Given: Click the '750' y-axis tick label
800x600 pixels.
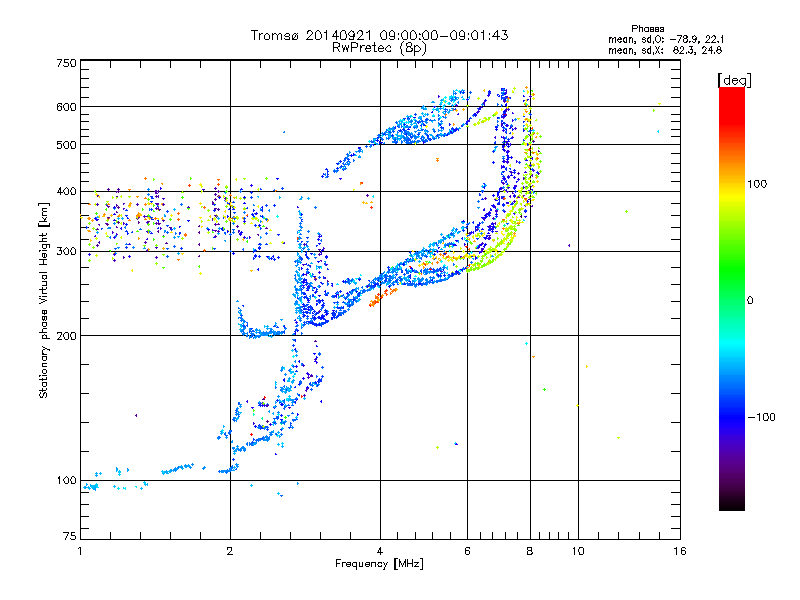Looking at the screenshot, I should click(x=66, y=63).
